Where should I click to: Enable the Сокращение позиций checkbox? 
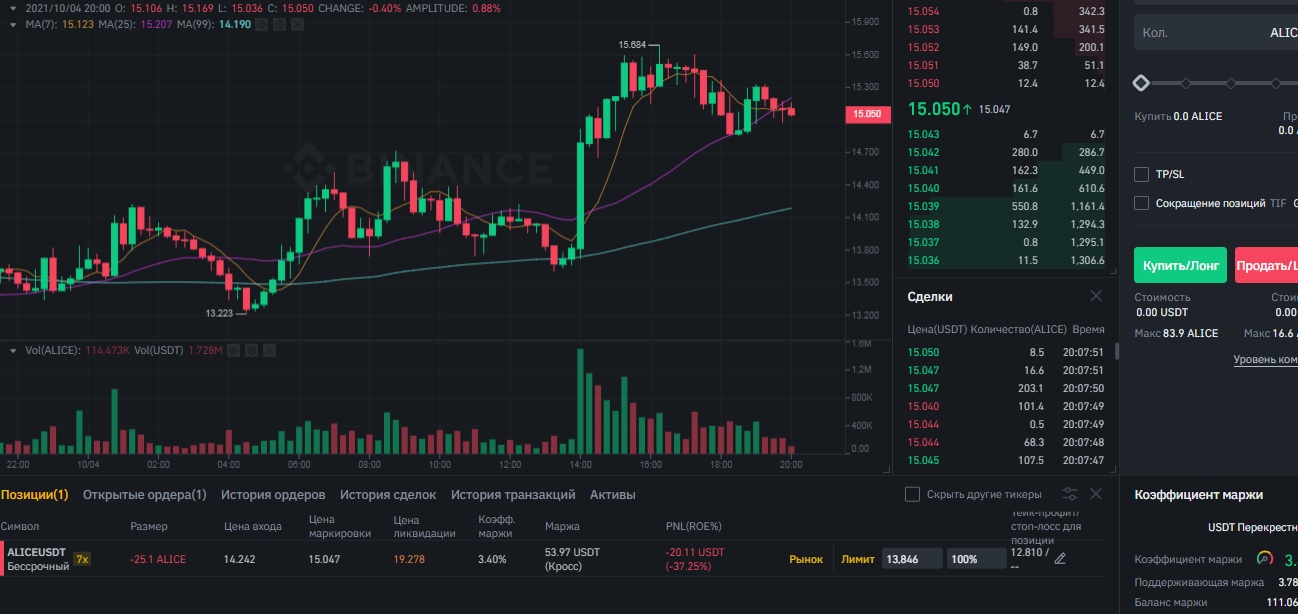(1141, 203)
